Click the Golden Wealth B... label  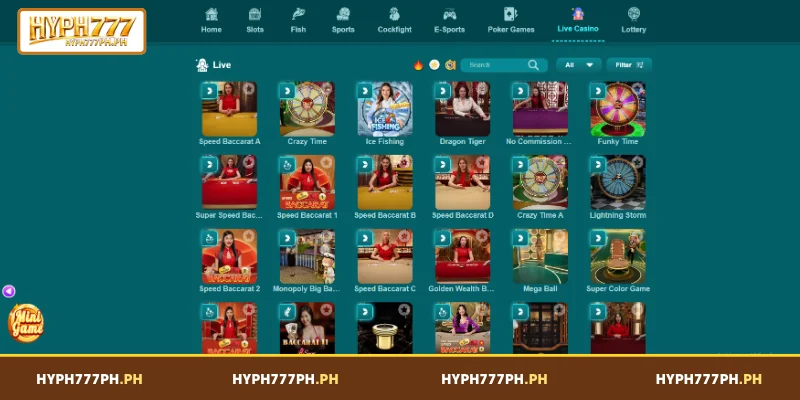(x=461, y=289)
